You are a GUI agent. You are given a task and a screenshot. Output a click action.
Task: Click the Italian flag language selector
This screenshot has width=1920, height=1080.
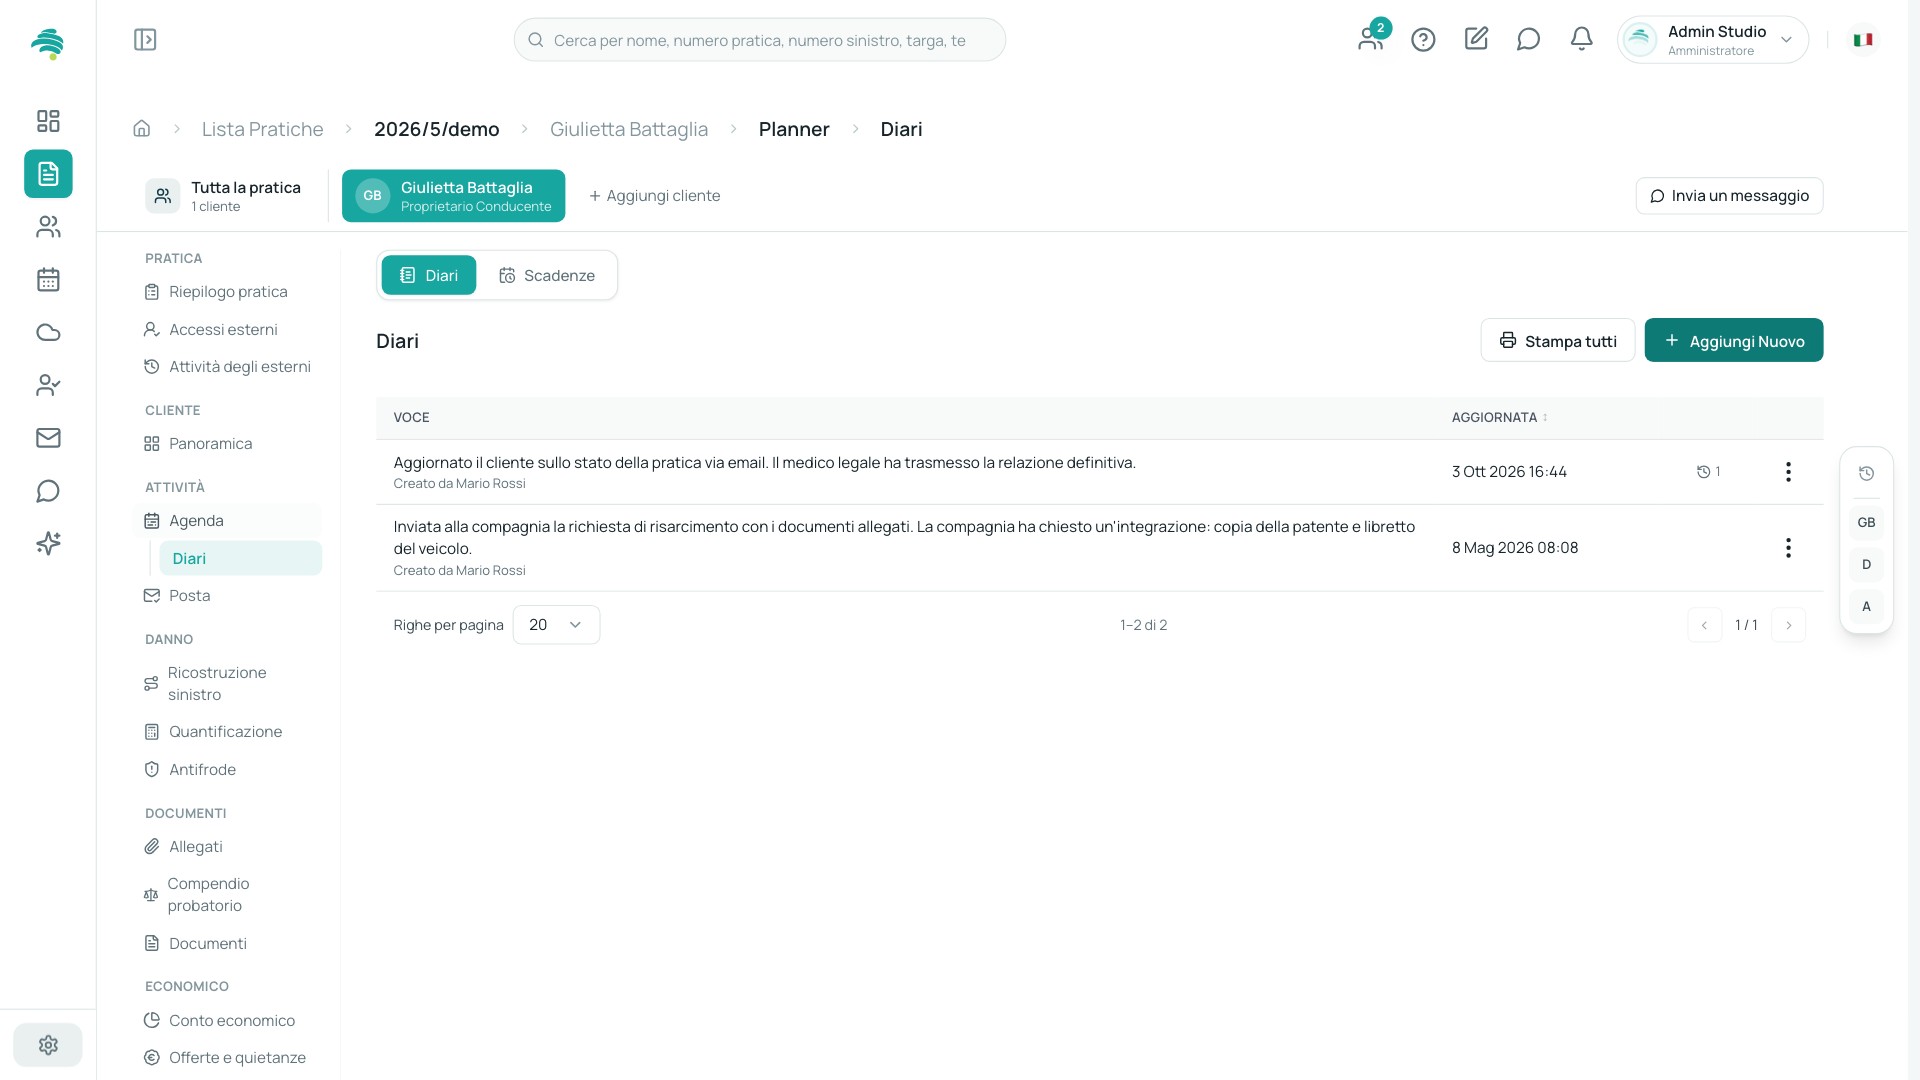pyautogui.click(x=1862, y=40)
